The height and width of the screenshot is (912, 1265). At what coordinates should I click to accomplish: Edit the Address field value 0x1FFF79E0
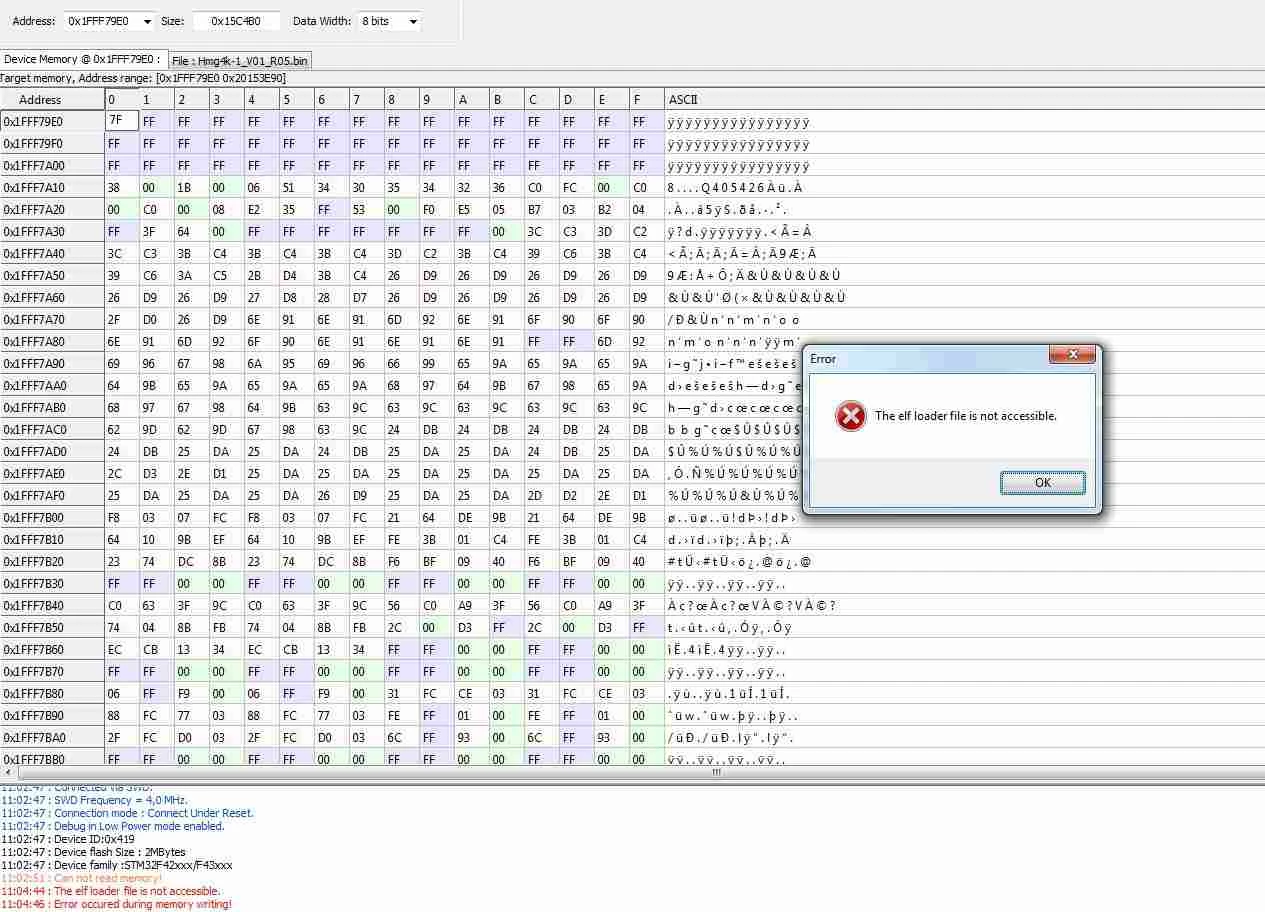pyautogui.click(x=103, y=21)
